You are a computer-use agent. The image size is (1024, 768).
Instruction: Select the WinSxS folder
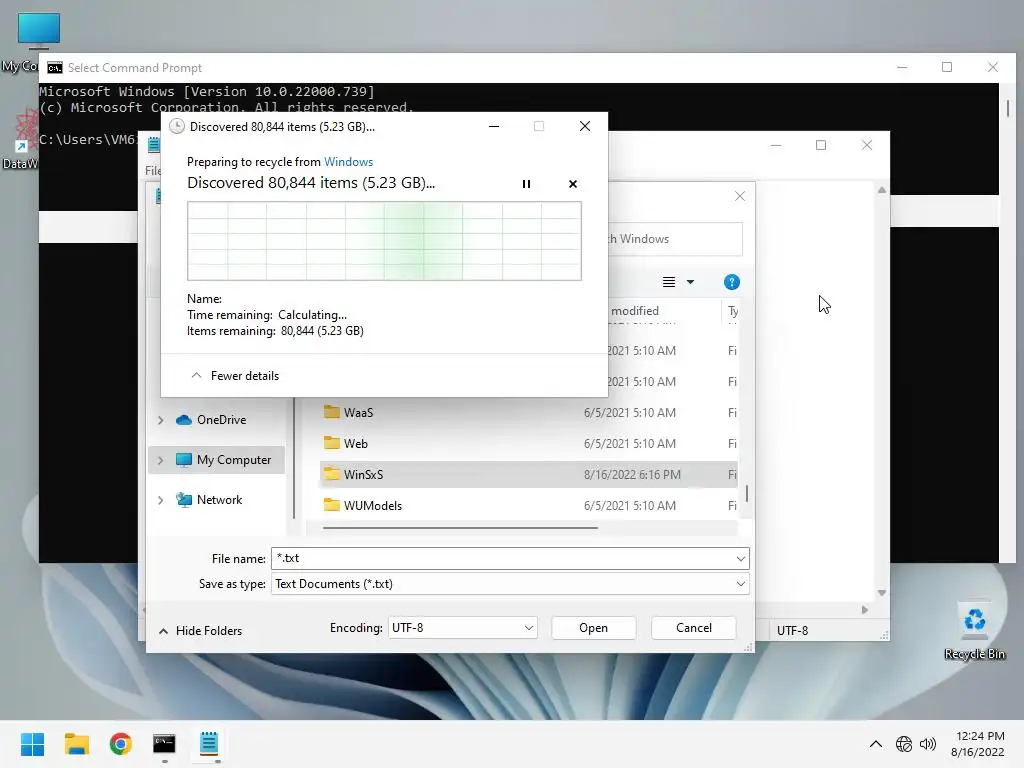[529, 475]
